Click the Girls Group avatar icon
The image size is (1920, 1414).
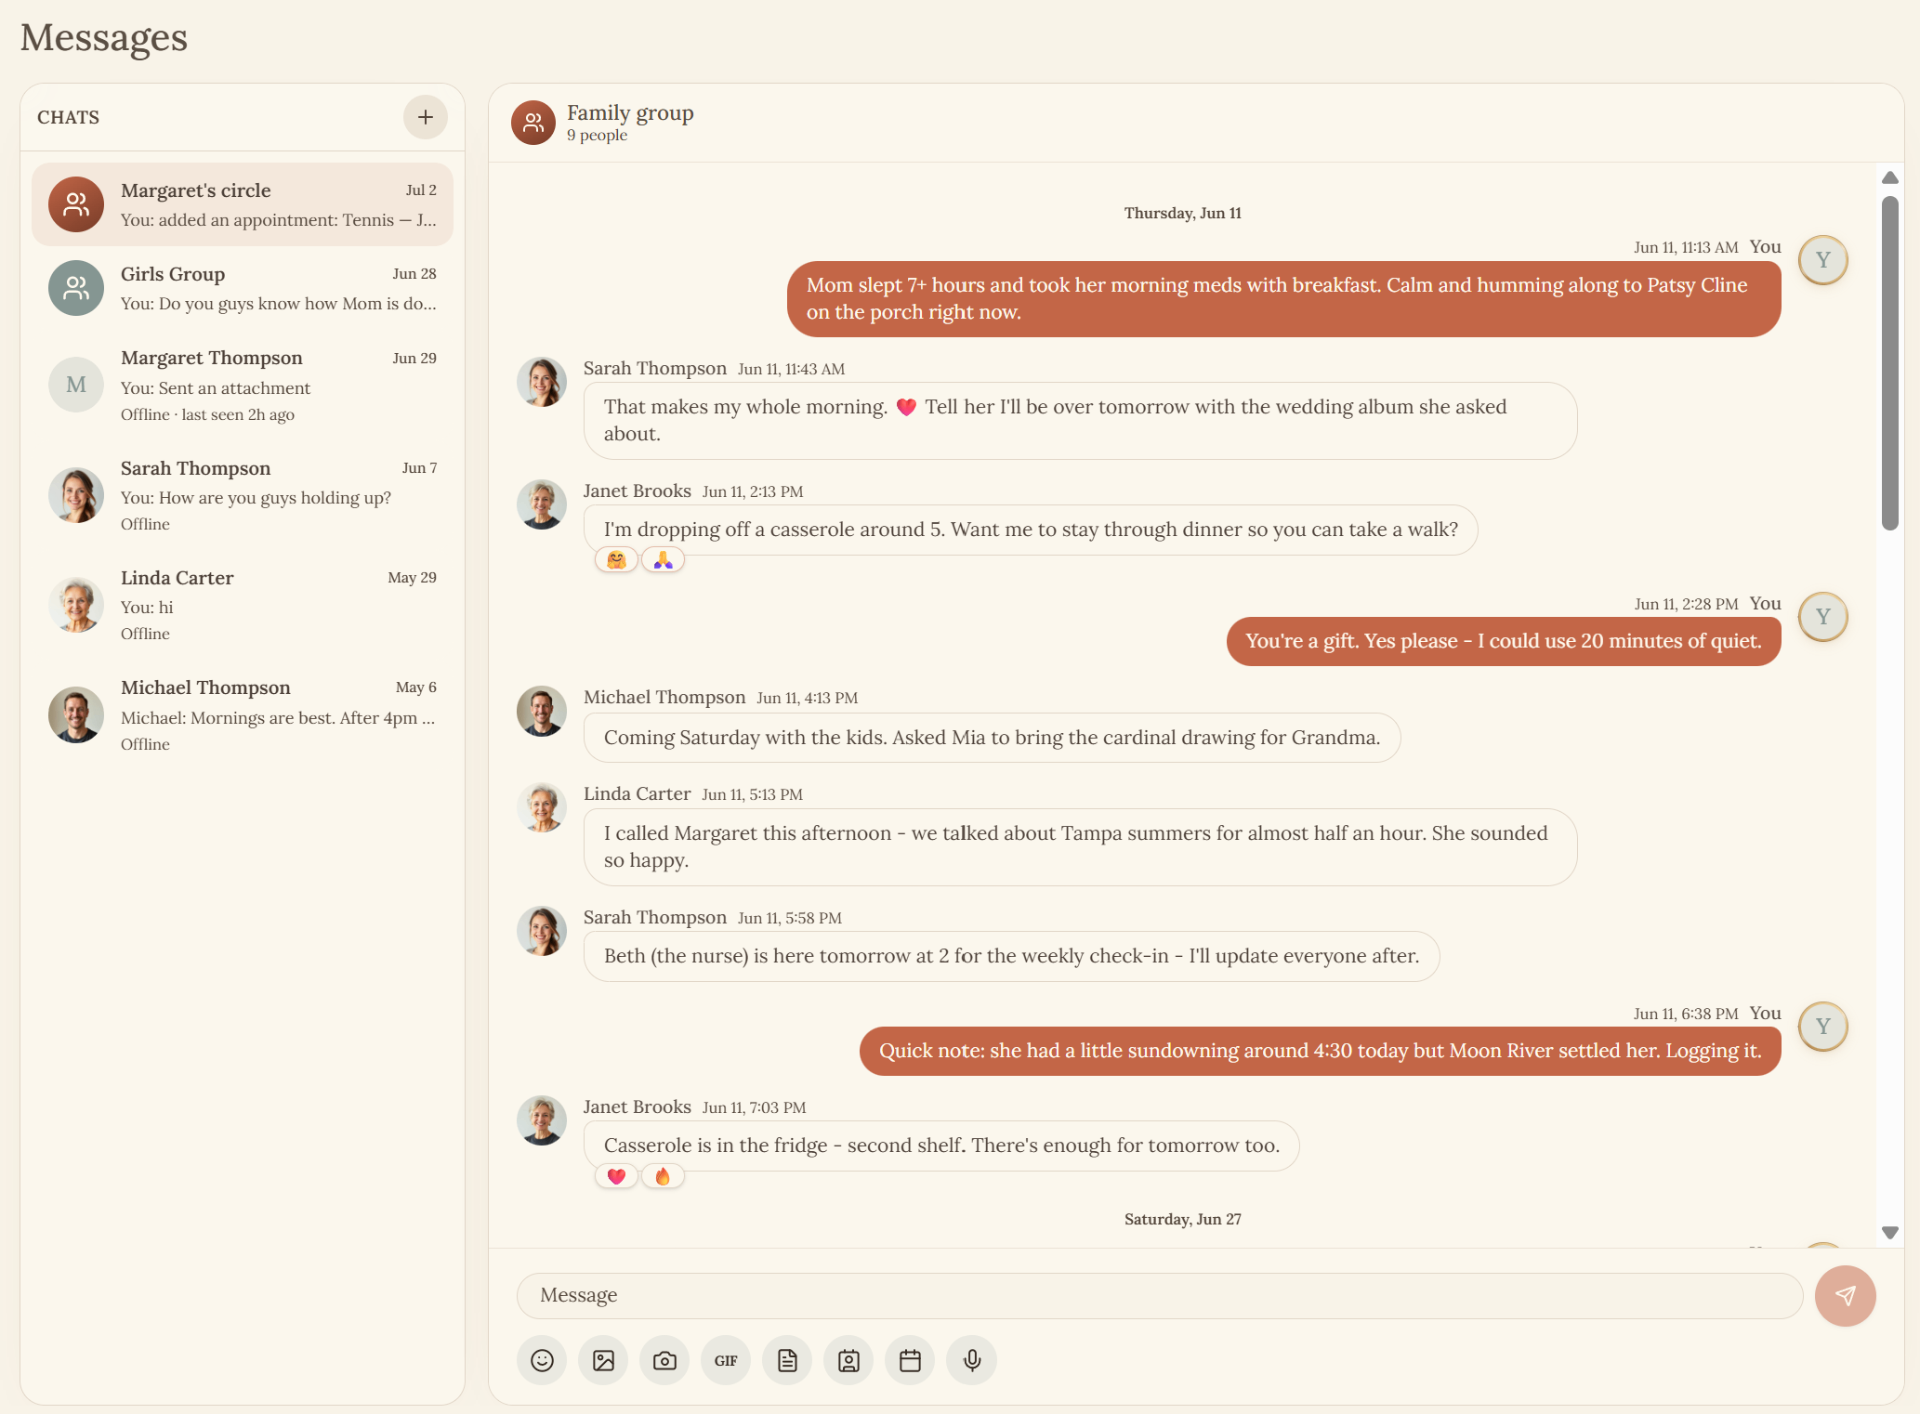click(76, 288)
